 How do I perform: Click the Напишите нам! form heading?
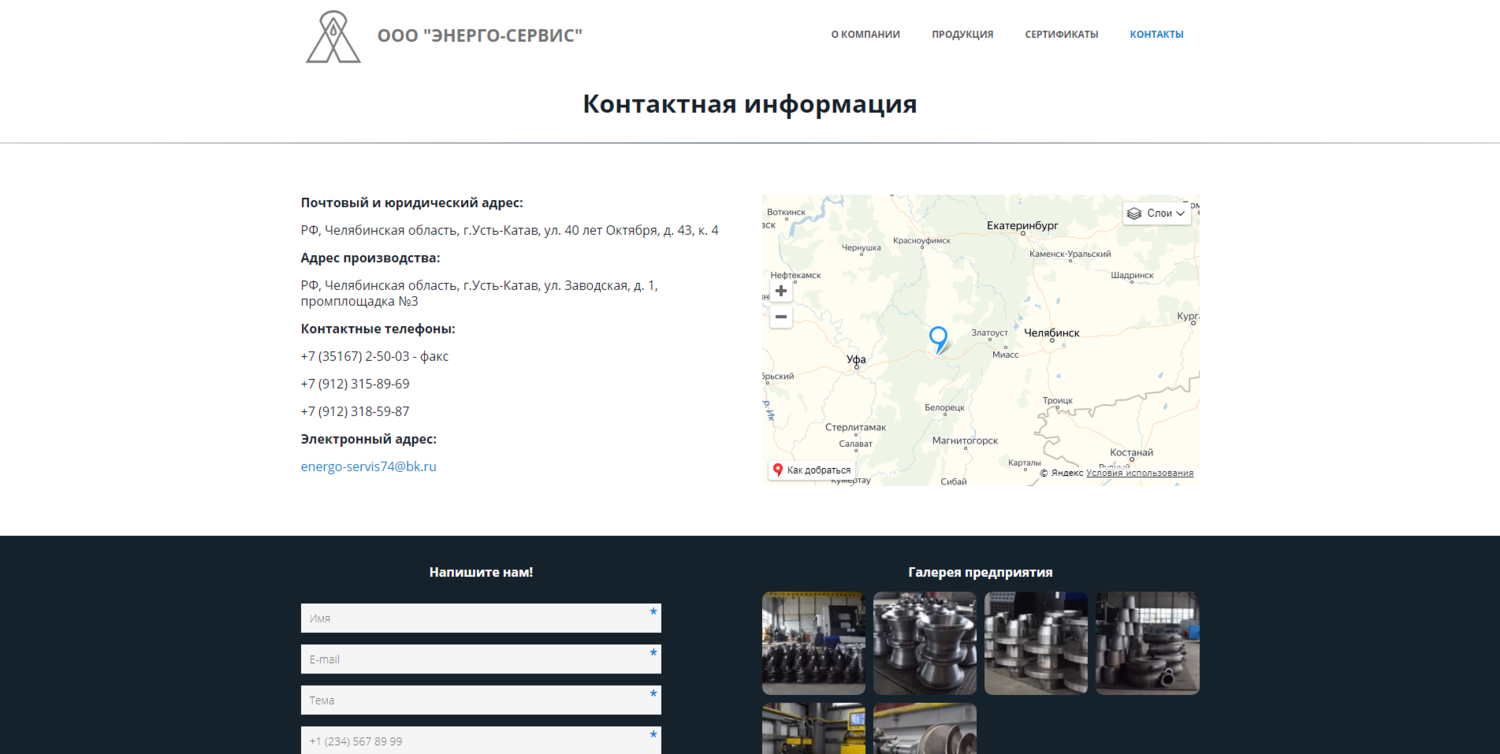coord(481,572)
